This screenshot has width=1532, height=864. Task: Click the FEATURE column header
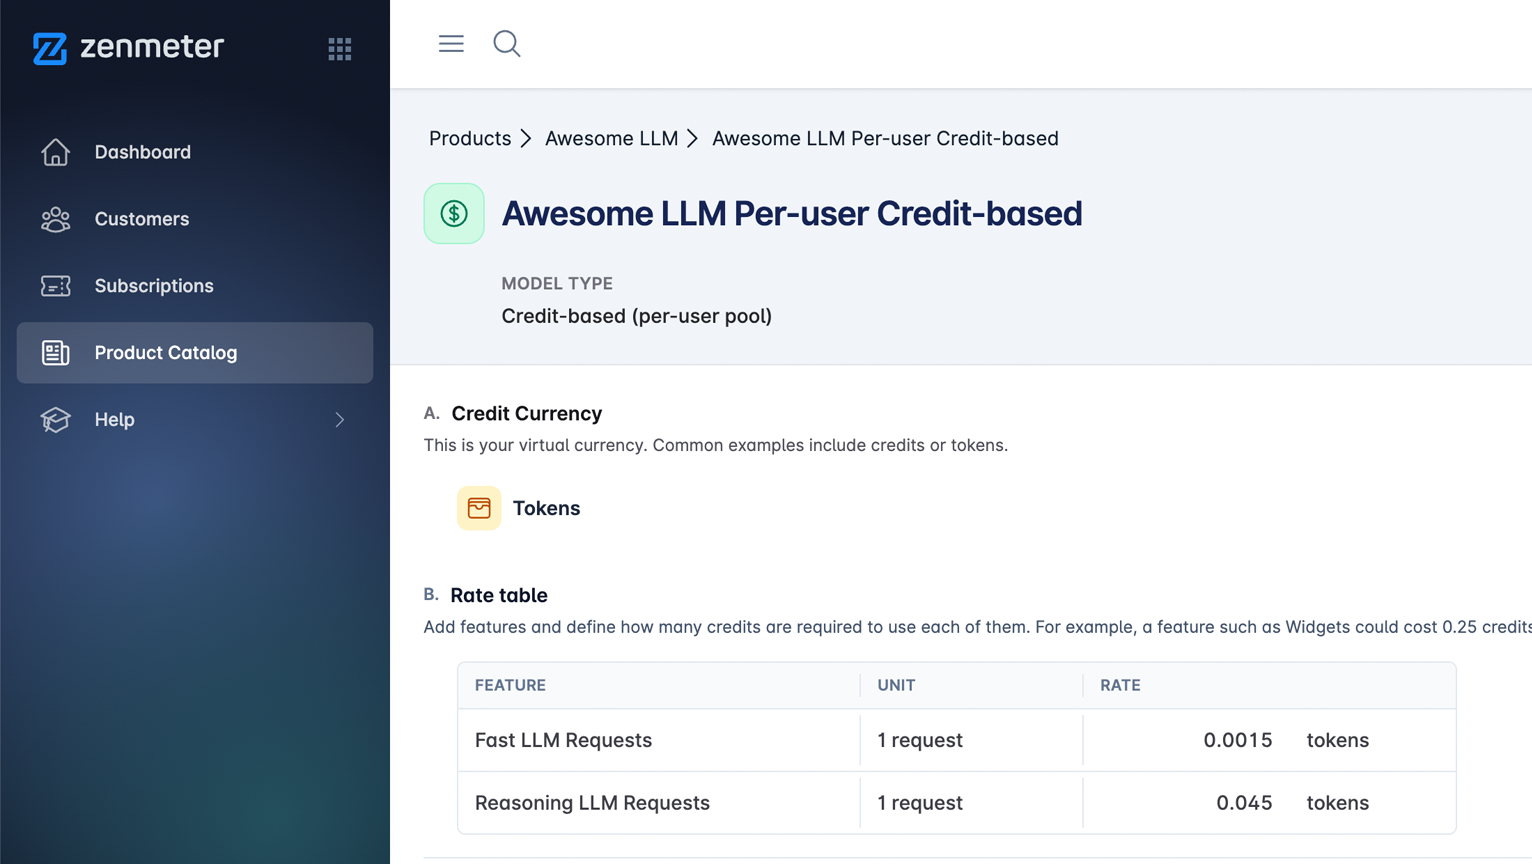510,686
